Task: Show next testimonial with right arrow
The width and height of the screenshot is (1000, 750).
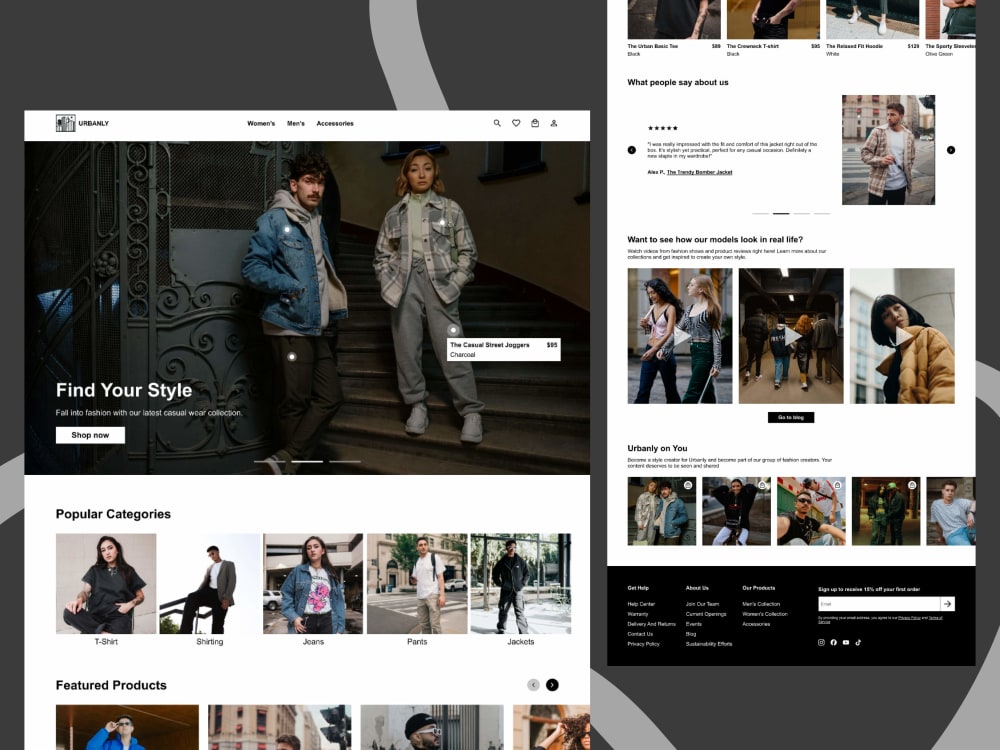Action: click(x=951, y=150)
